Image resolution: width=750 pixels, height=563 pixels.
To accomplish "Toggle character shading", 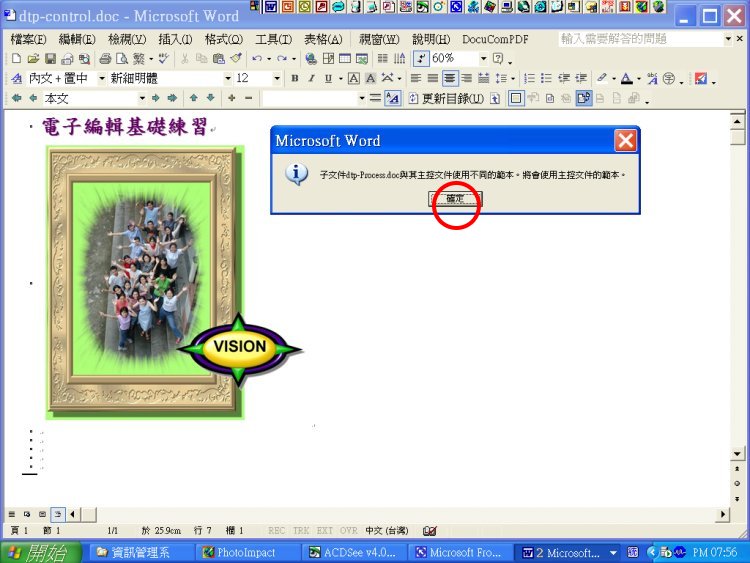I will (x=371, y=78).
